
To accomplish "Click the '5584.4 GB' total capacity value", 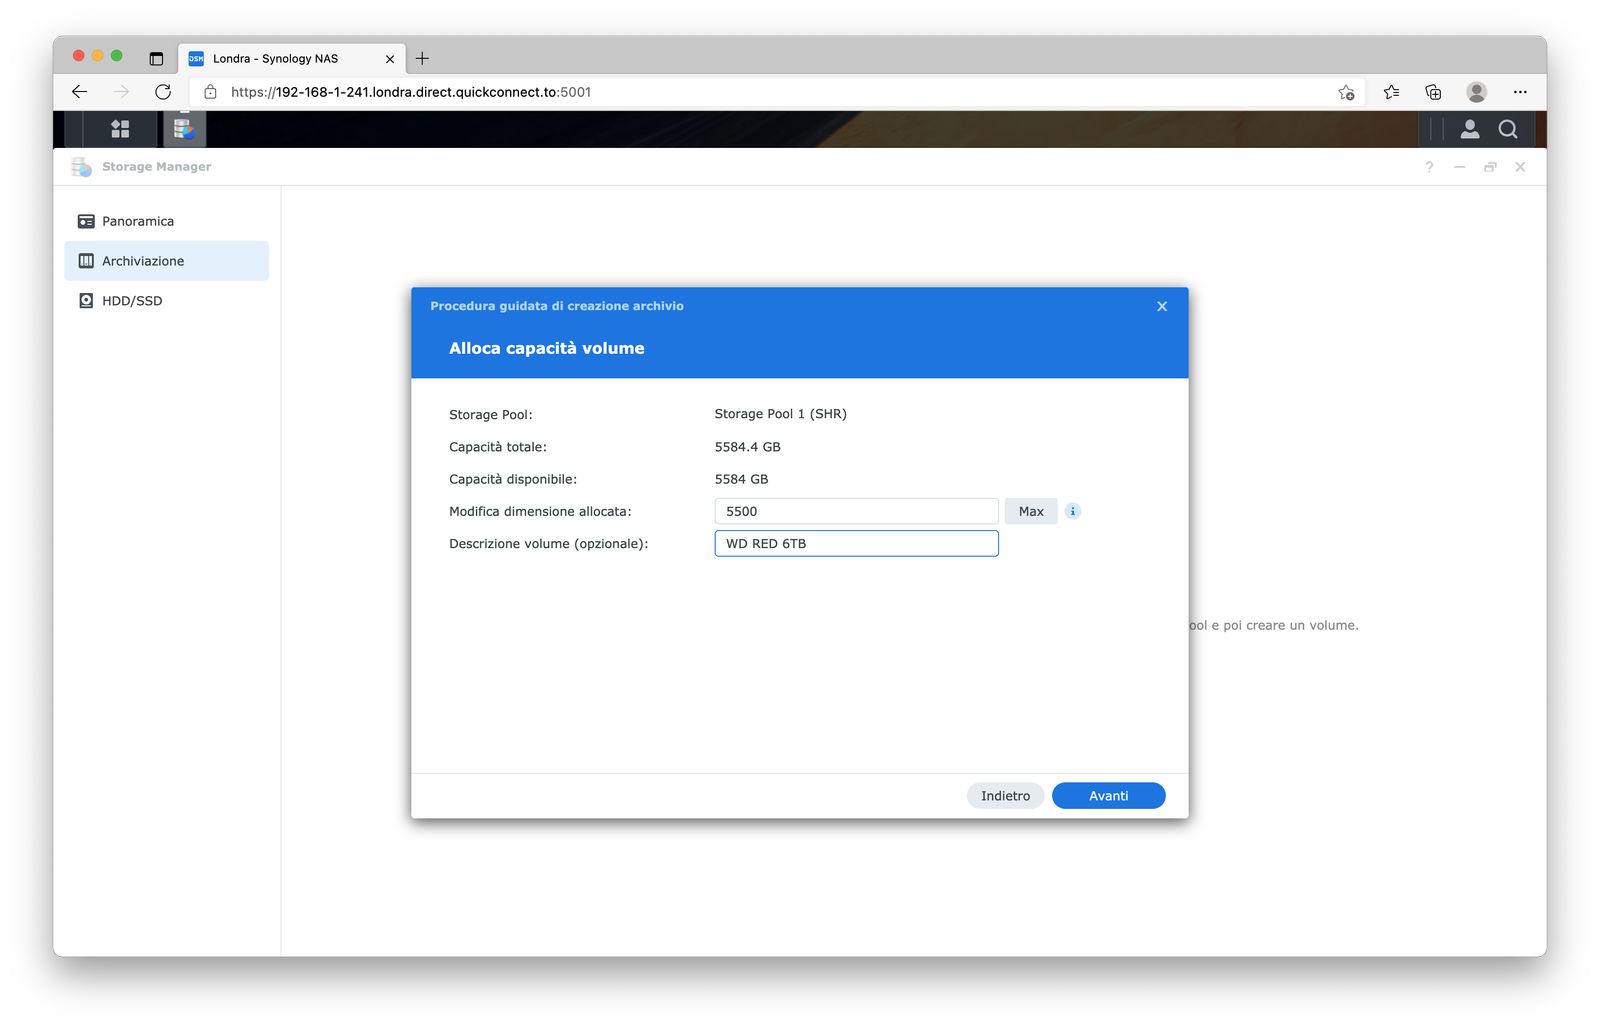I will coord(747,447).
